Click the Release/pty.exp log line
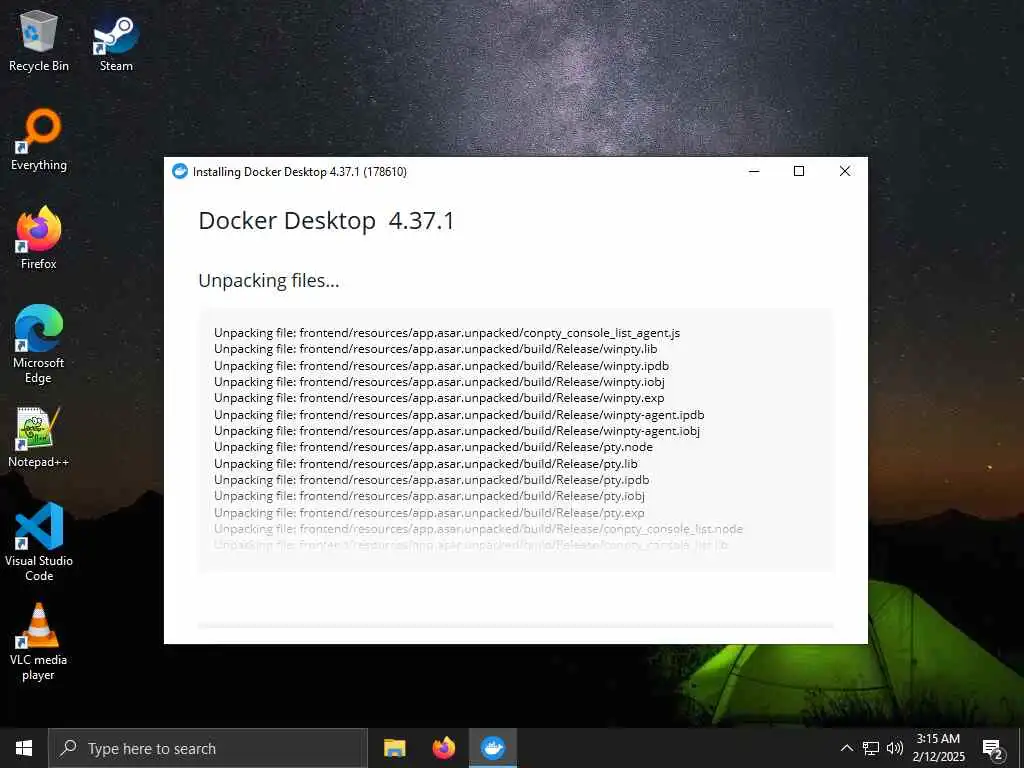This screenshot has height=768, width=1024. [429, 513]
